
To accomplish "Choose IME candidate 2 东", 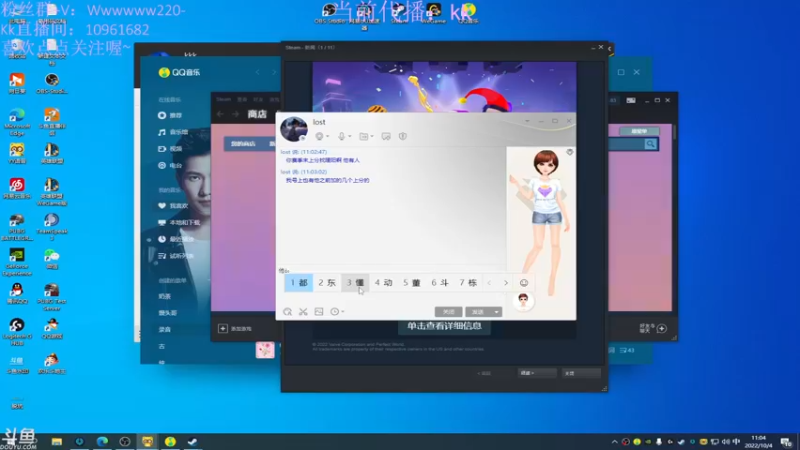I will pyautogui.click(x=327, y=283).
